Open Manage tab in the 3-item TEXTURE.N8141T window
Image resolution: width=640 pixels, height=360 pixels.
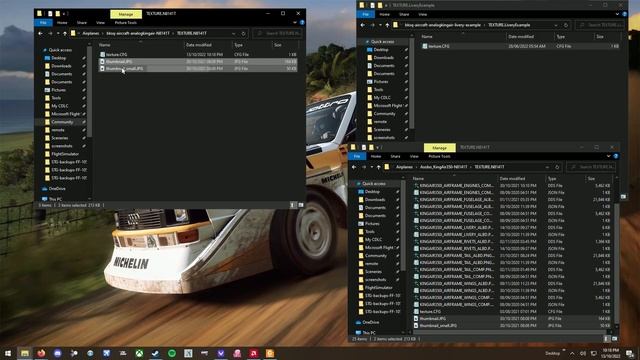click(x=126, y=14)
